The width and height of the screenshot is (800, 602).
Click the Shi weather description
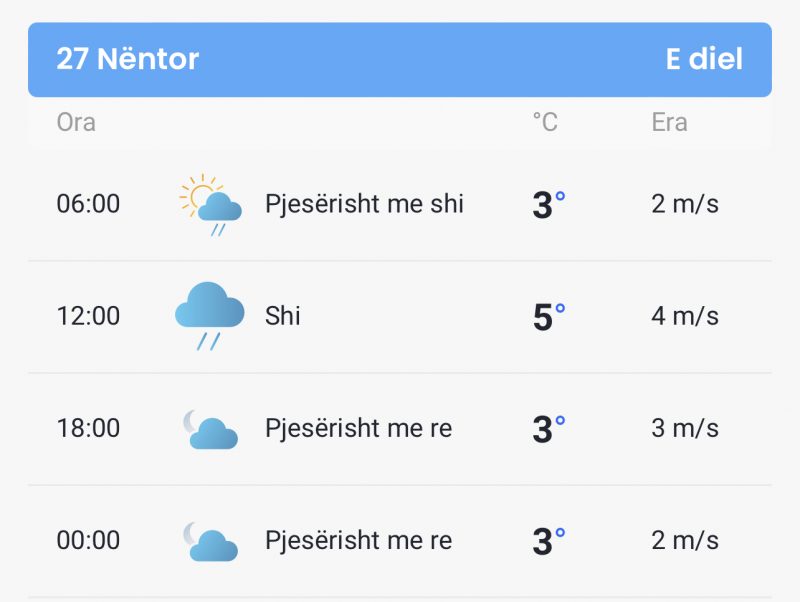[x=283, y=316]
